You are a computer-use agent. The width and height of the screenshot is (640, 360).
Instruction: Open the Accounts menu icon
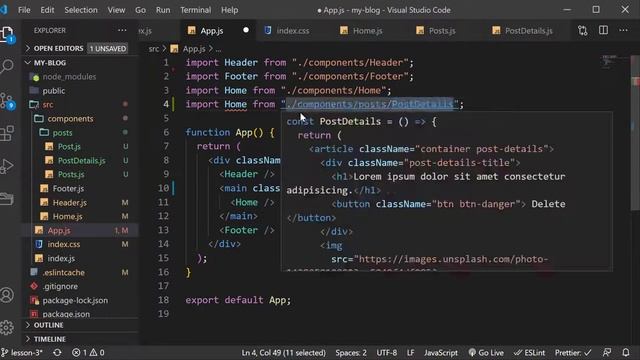pos(7,295)
